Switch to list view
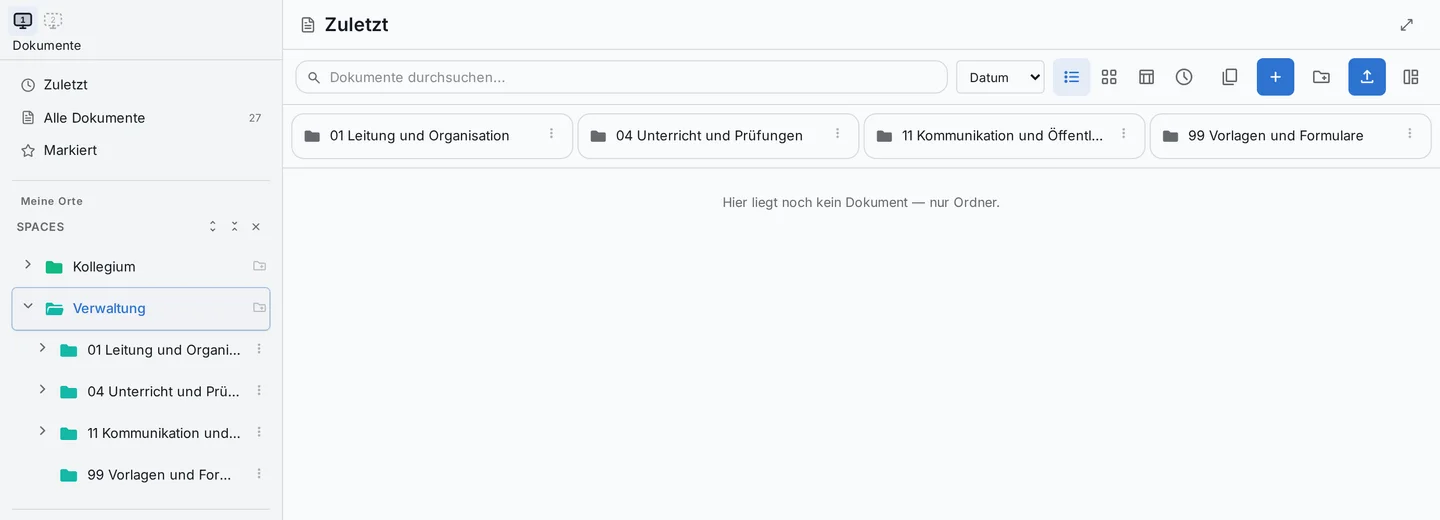1440x520 pixels. (x=1071, y=77)
